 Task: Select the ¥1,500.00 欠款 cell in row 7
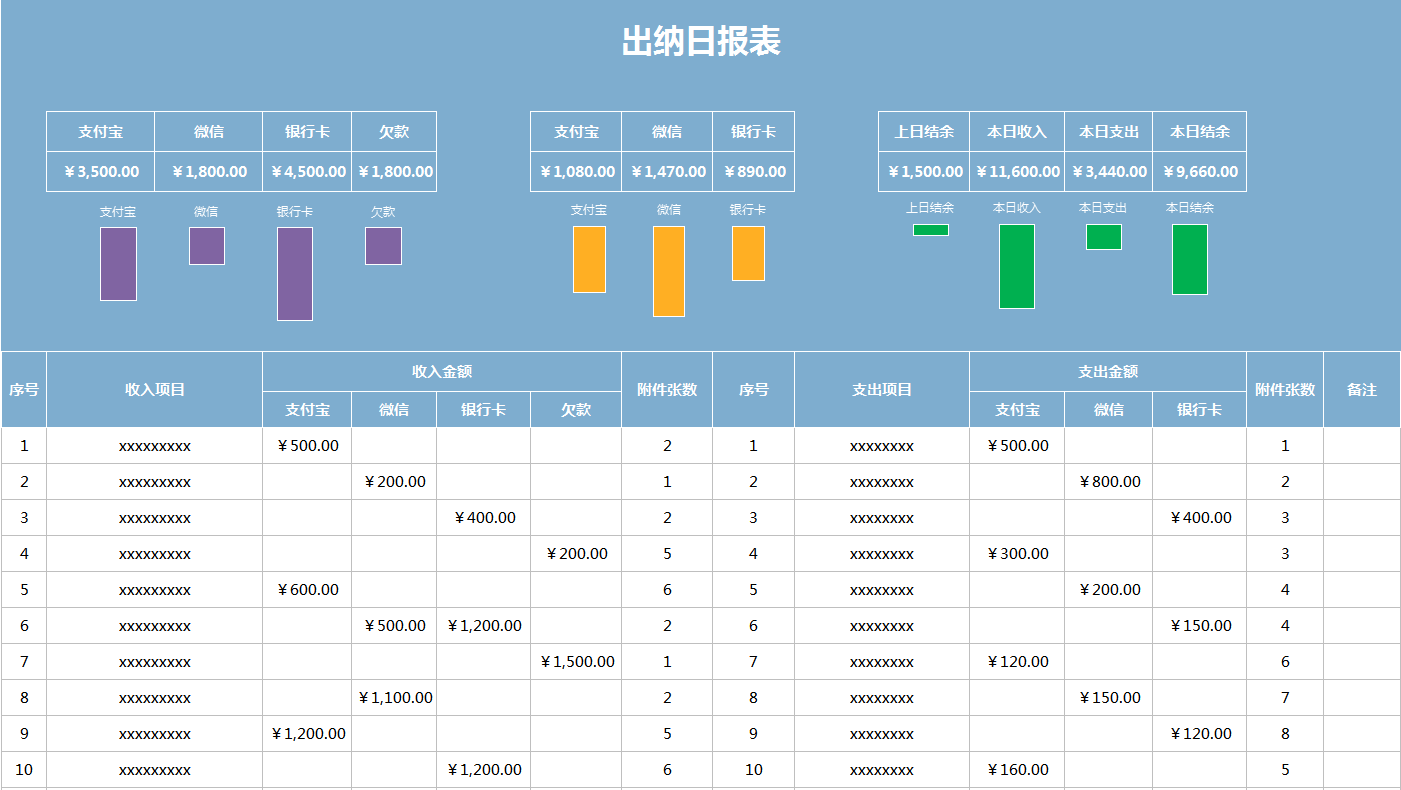tap(576, 661)
